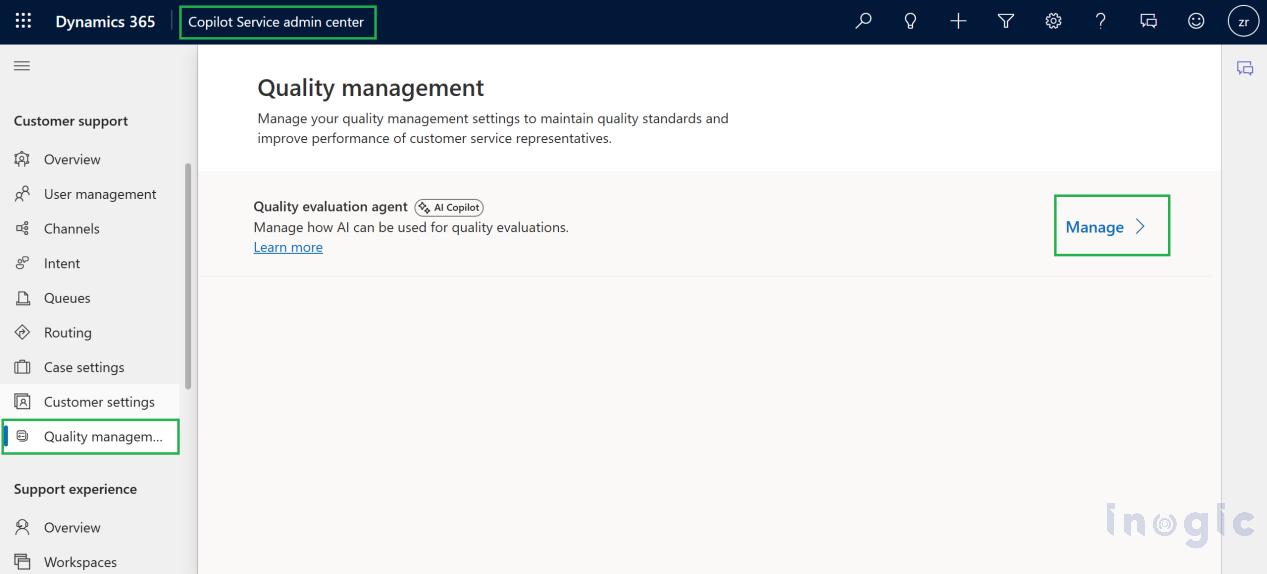Click the chevron arrow next to Manage
Screen dimensions: 1267x574
tap(1140, 227)
